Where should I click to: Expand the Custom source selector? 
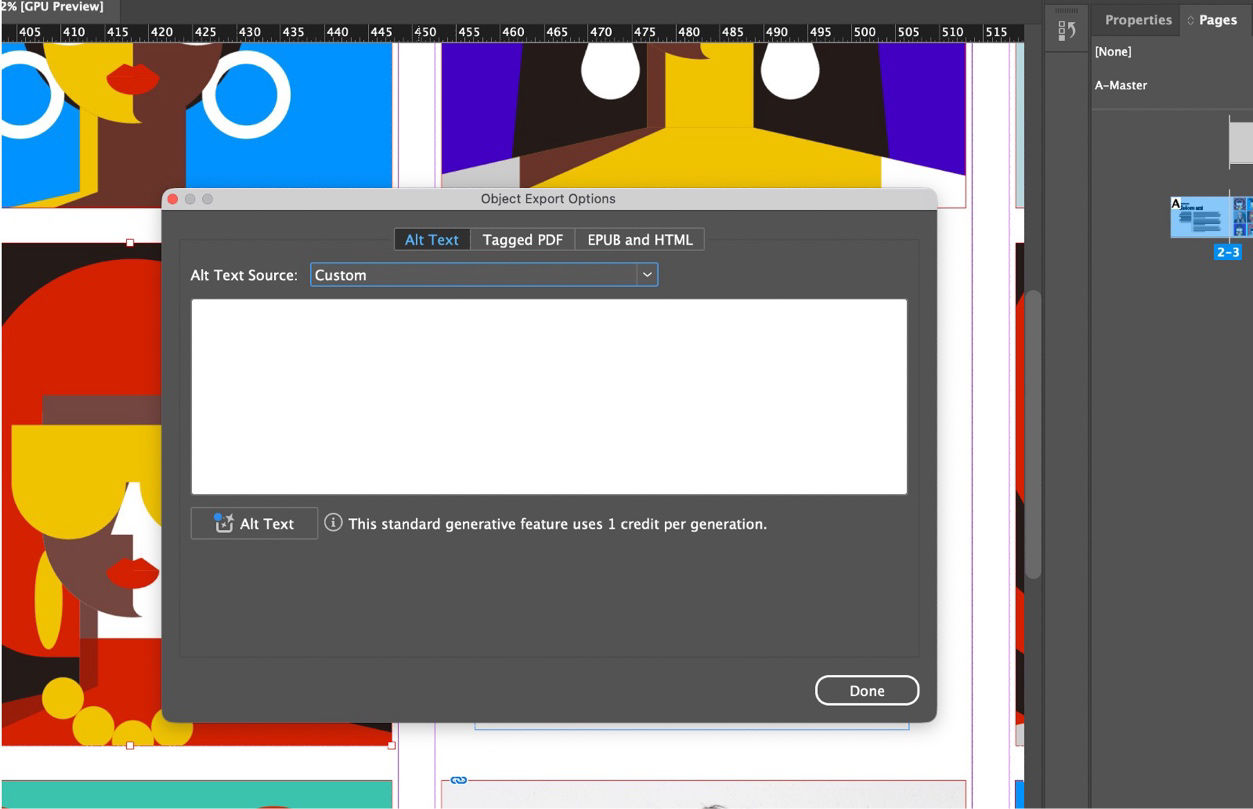(x=483, y=274)
